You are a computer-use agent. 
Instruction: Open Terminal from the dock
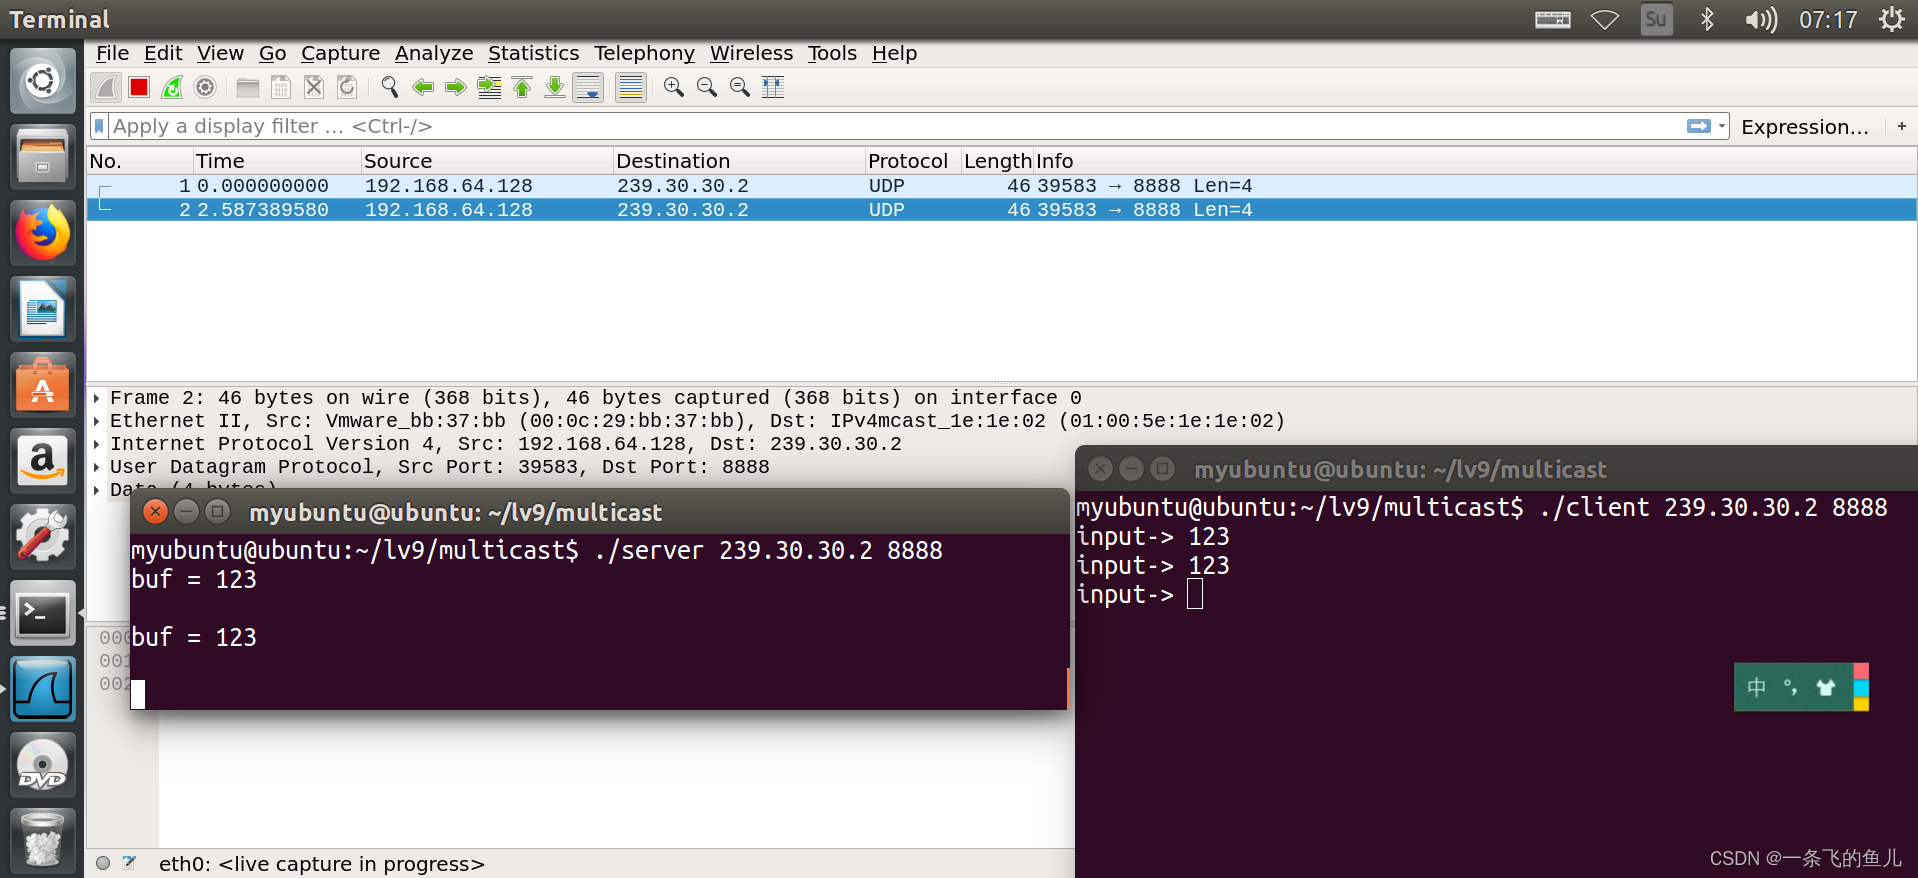tap(42, 613)
